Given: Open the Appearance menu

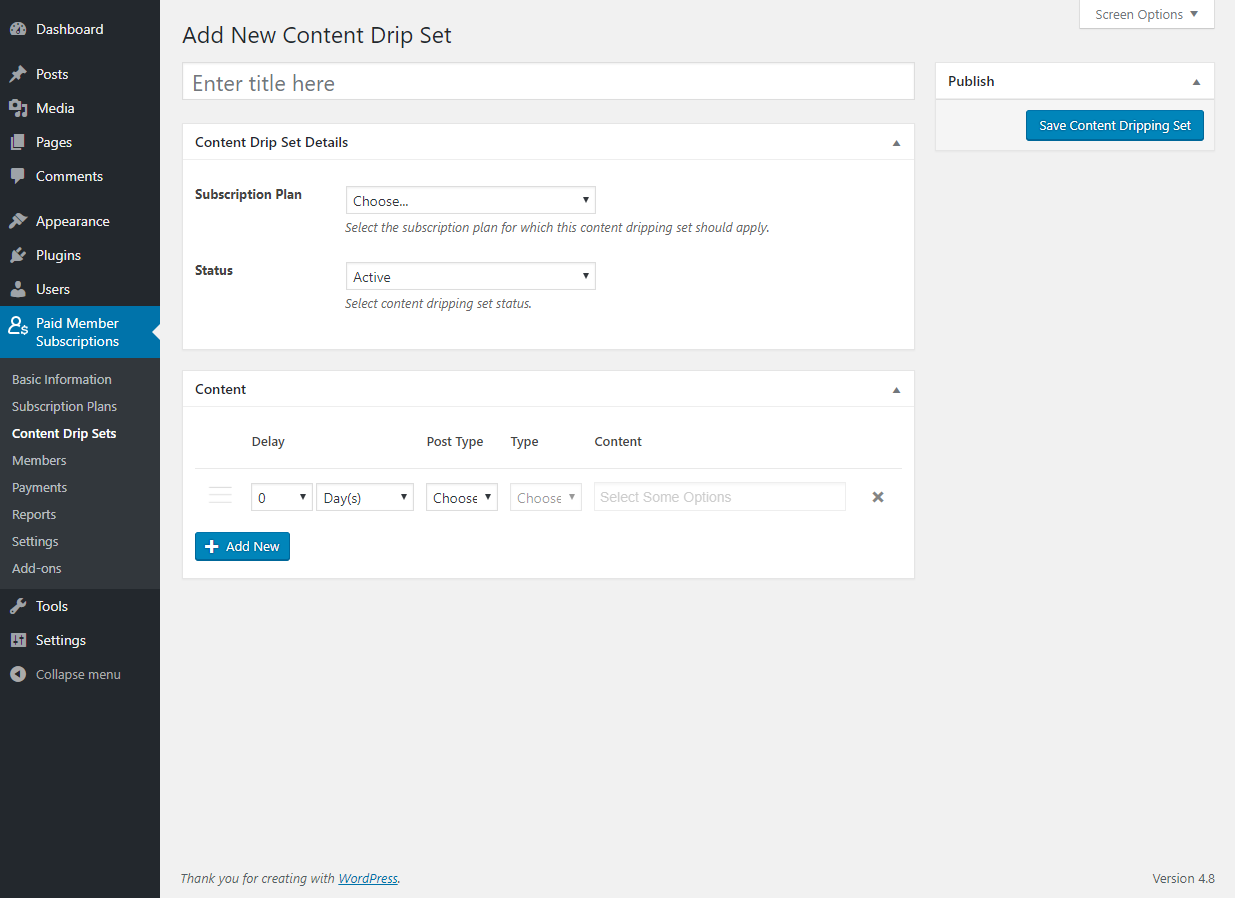Looking at the screenshot, I should click(x=80, y=221).
